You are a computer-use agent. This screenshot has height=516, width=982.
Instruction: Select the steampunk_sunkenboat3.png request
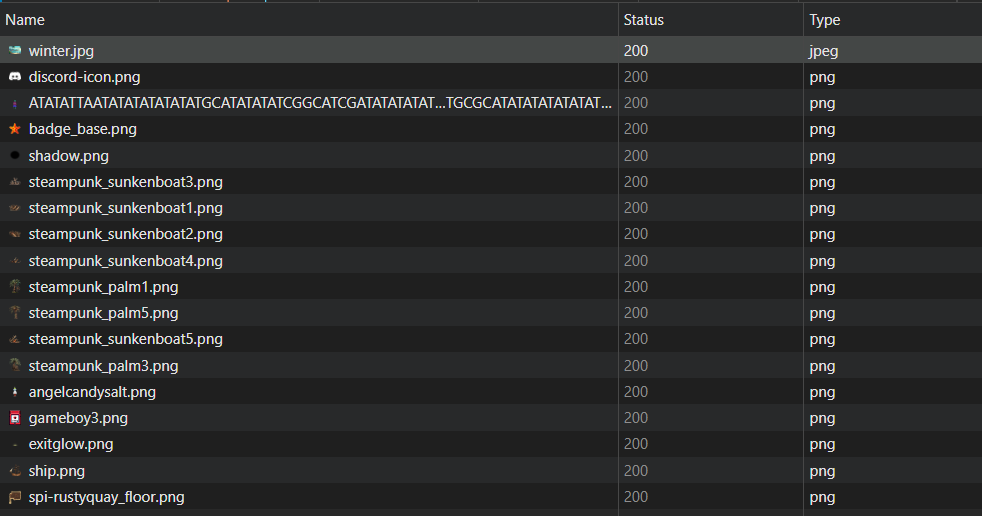click(125, 182)
